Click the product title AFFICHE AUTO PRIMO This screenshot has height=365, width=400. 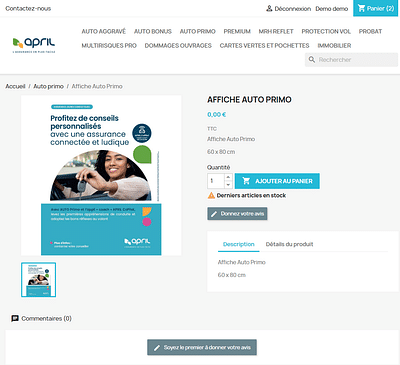[249, 100]
